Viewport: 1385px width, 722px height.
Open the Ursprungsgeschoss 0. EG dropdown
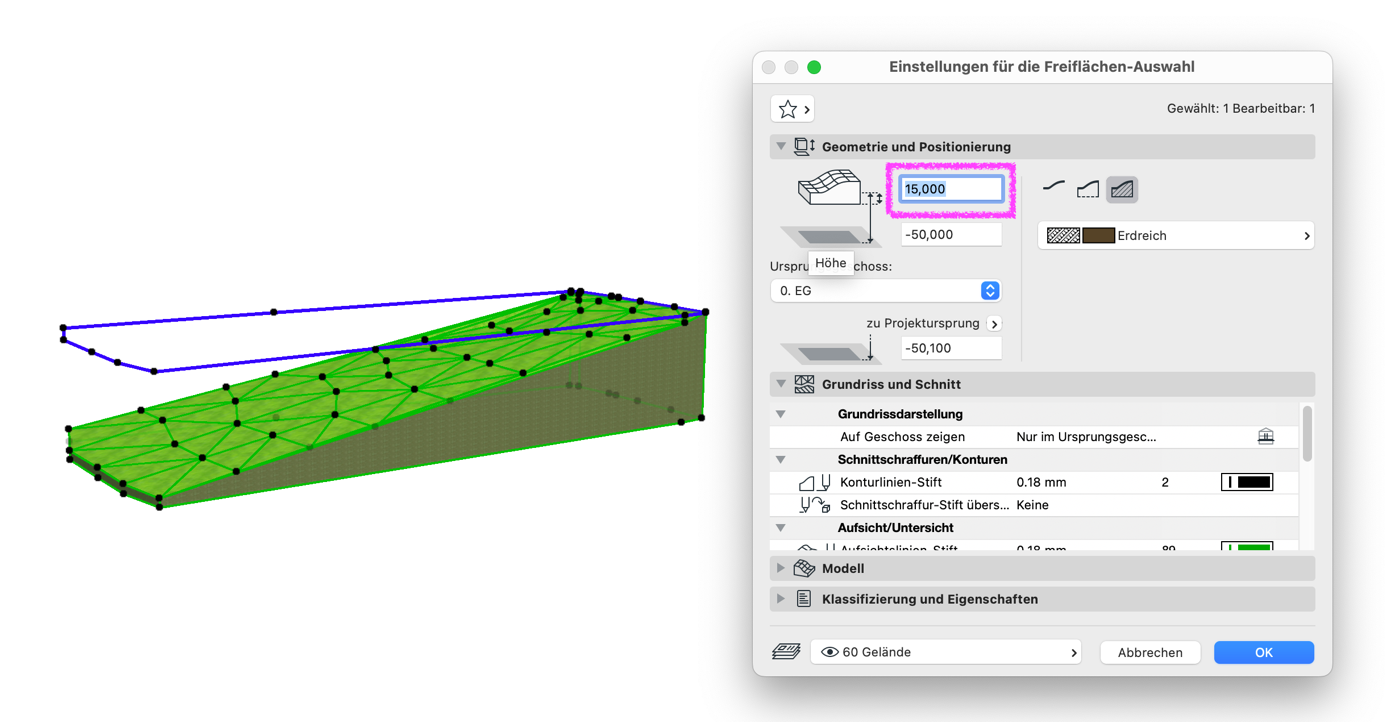(x=885, y=291)
